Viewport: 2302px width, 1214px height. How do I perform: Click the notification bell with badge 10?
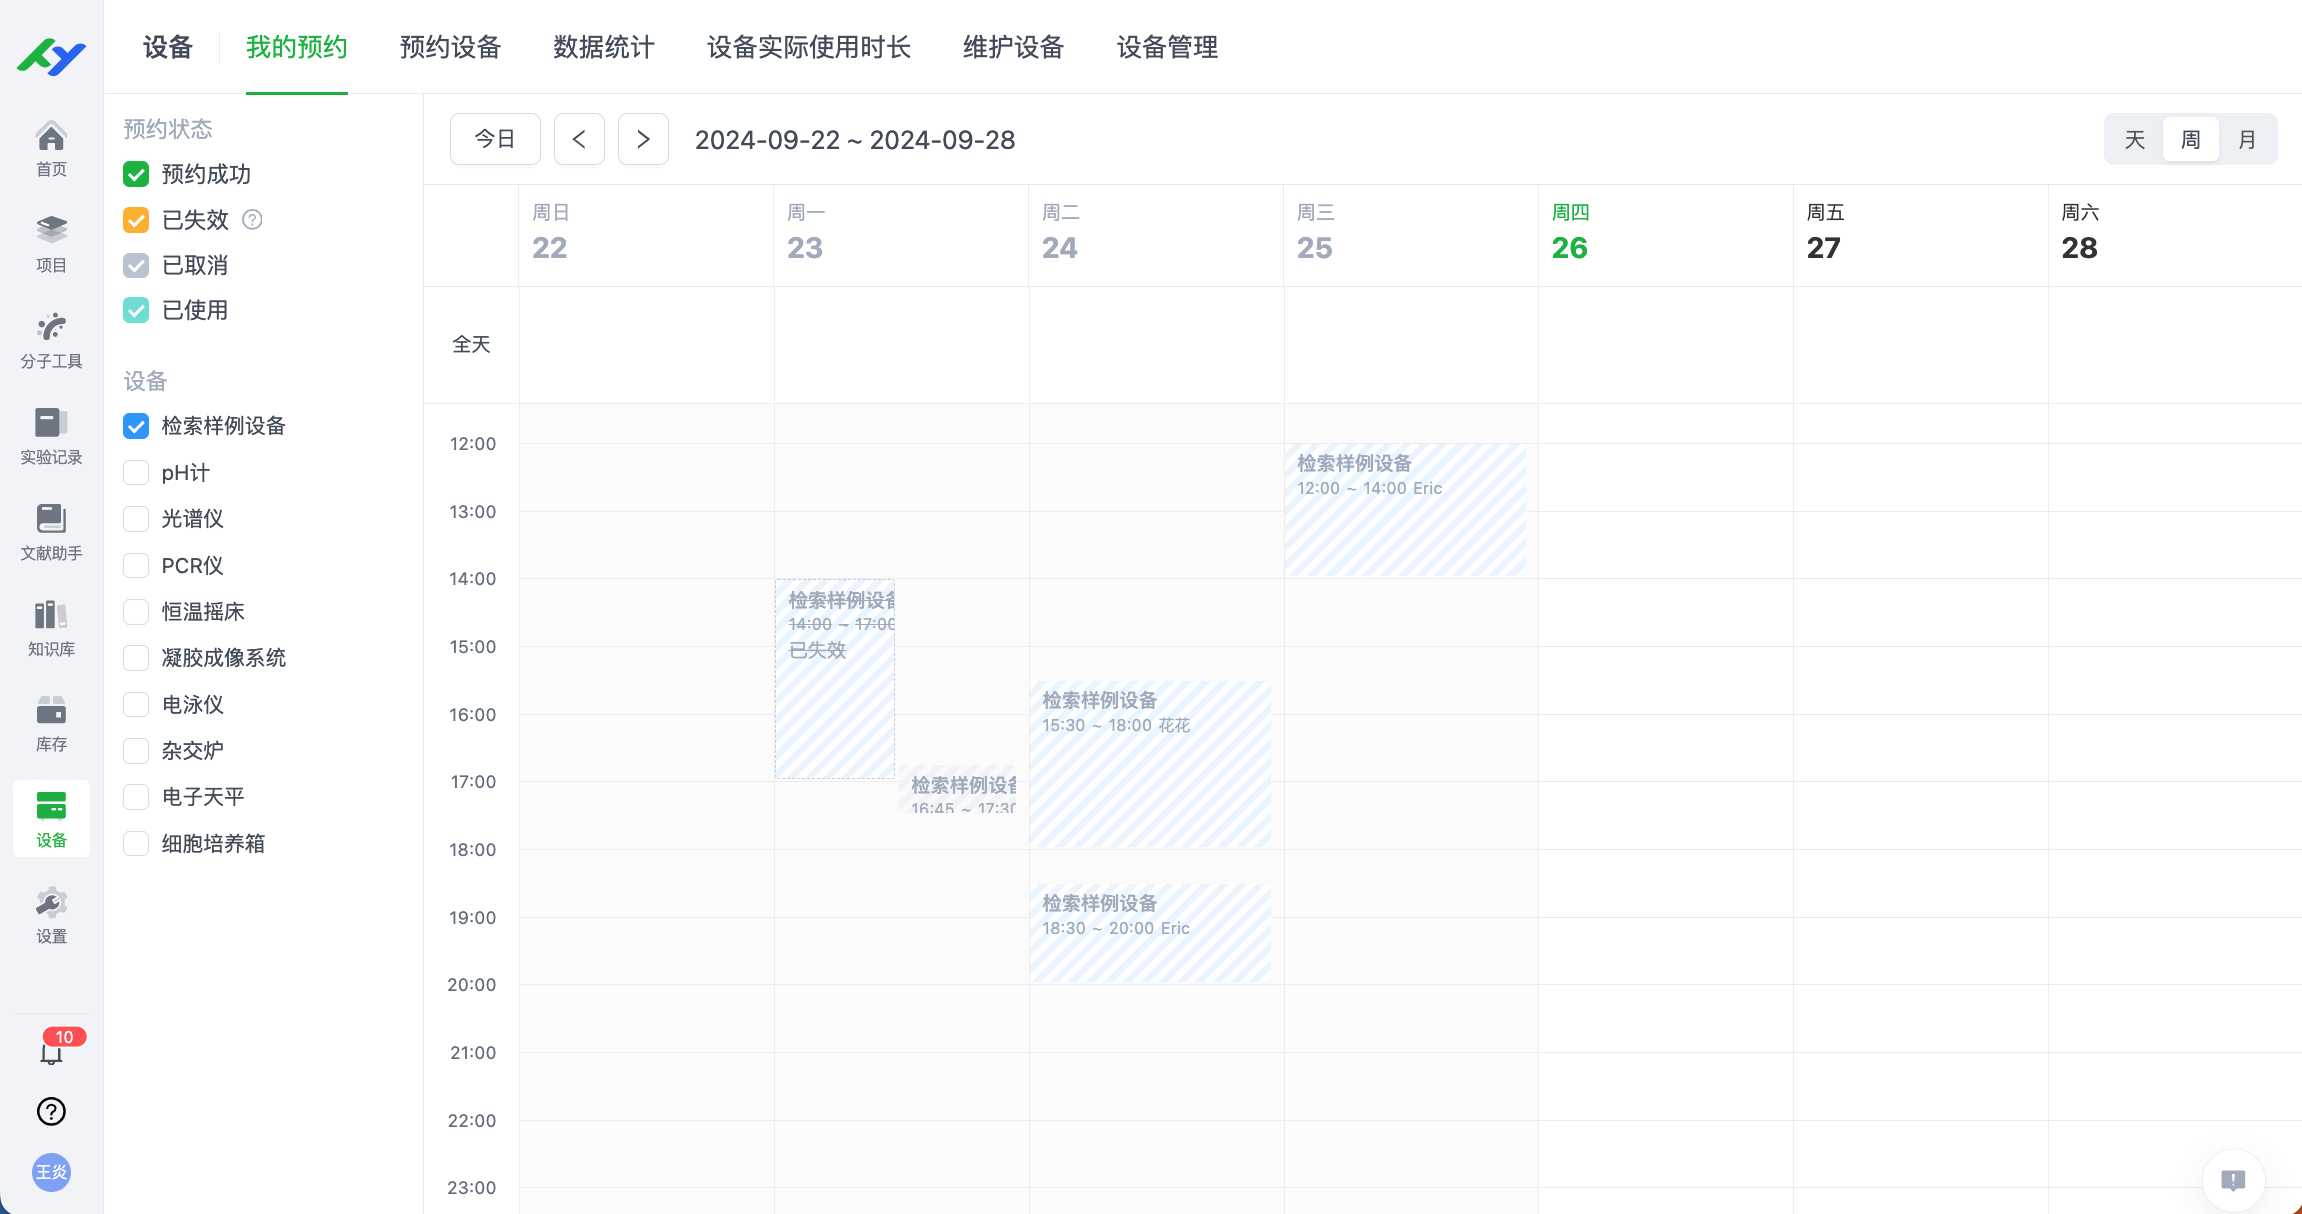[x=52, y=1050]
